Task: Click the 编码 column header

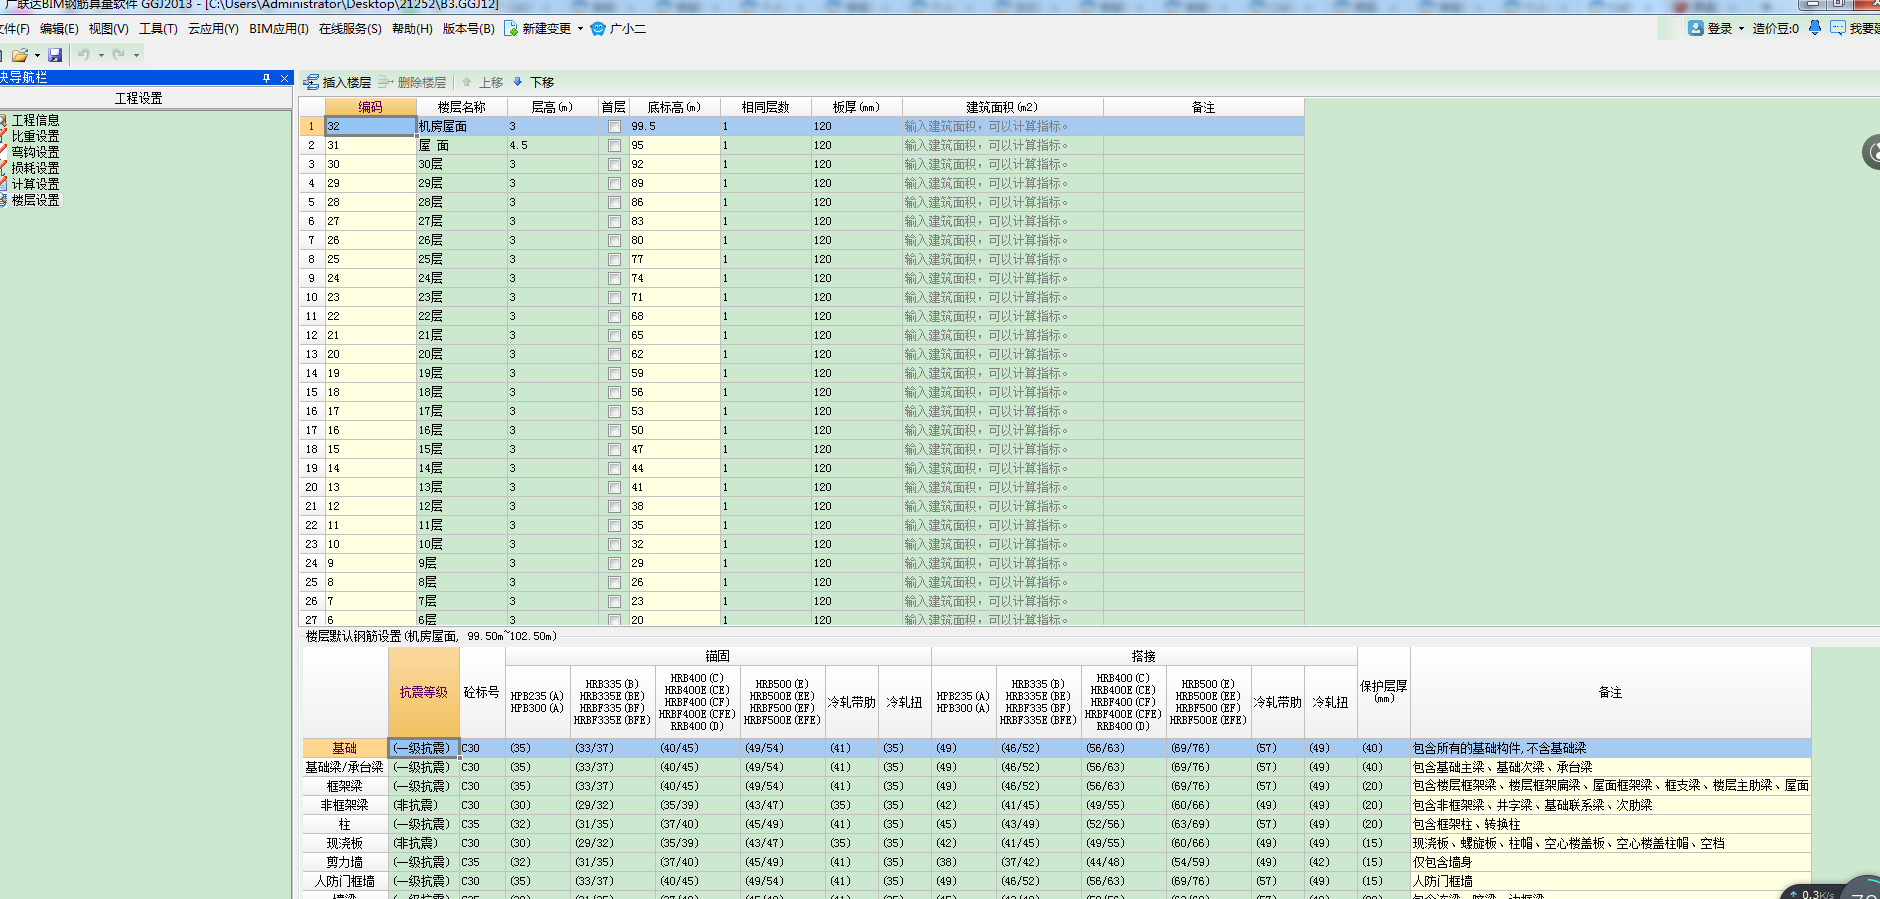Action: coord(370,107)
